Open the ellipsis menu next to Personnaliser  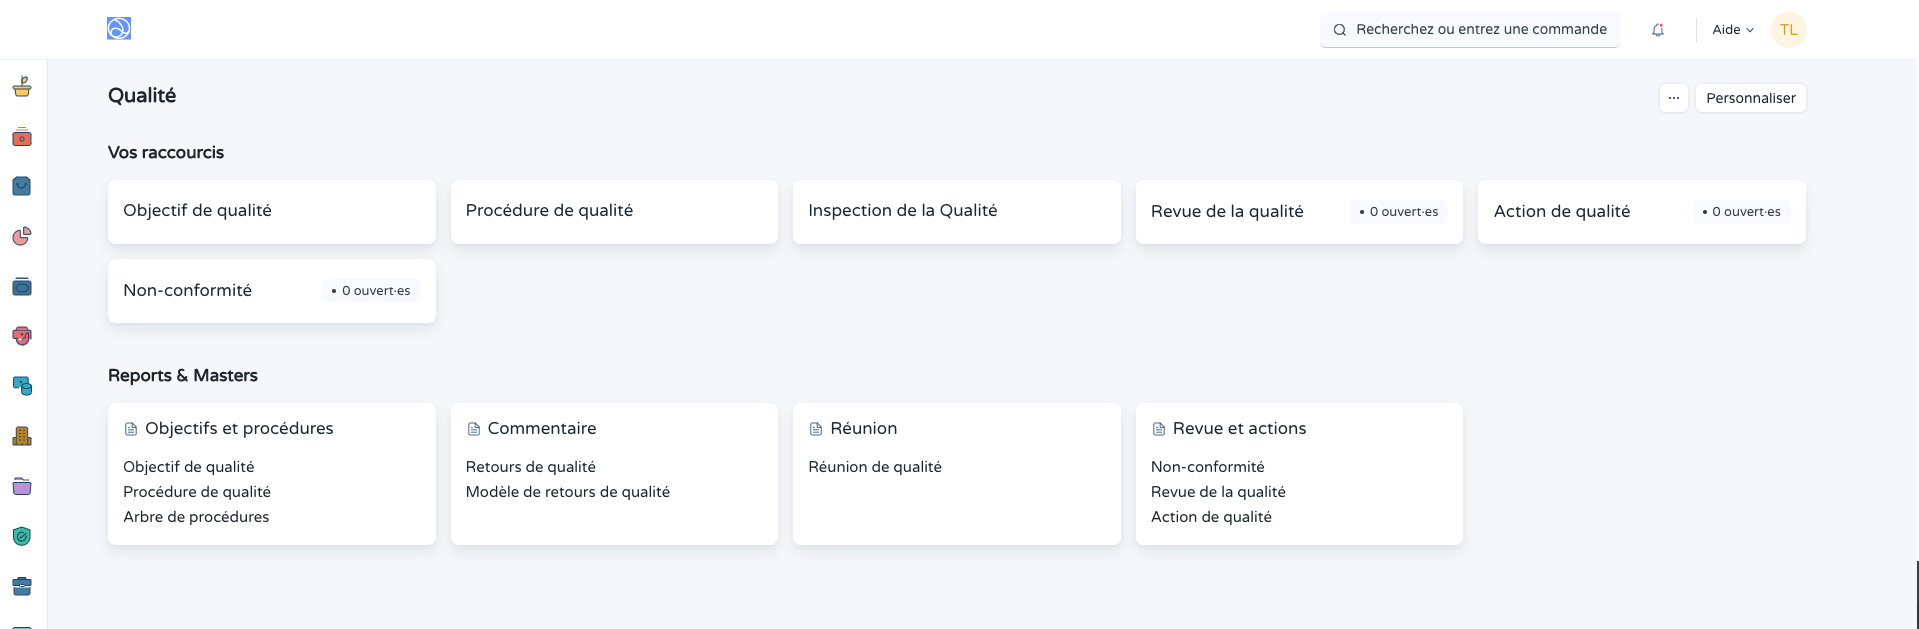(1673, 97)
